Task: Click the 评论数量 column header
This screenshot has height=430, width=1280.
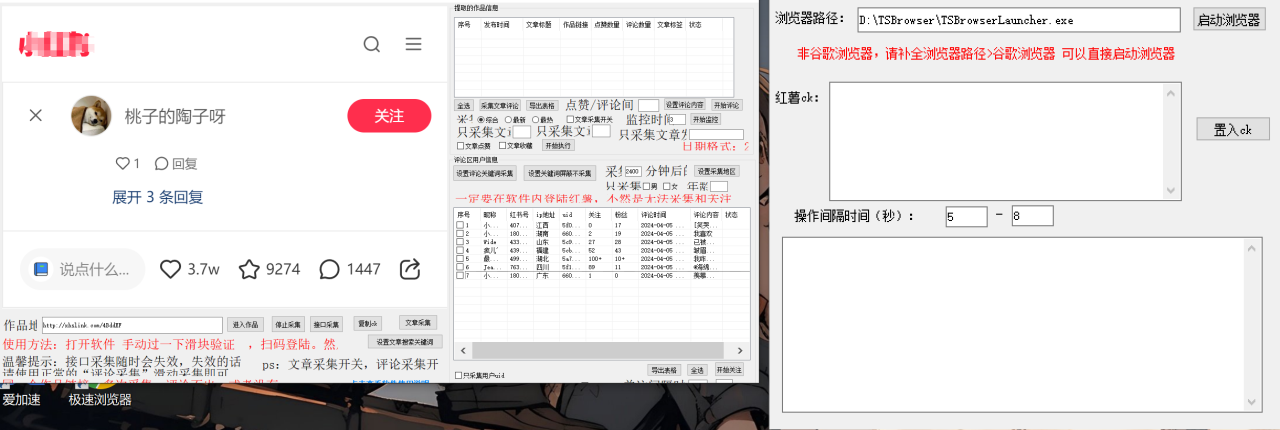Action: (x=639, y=24)
